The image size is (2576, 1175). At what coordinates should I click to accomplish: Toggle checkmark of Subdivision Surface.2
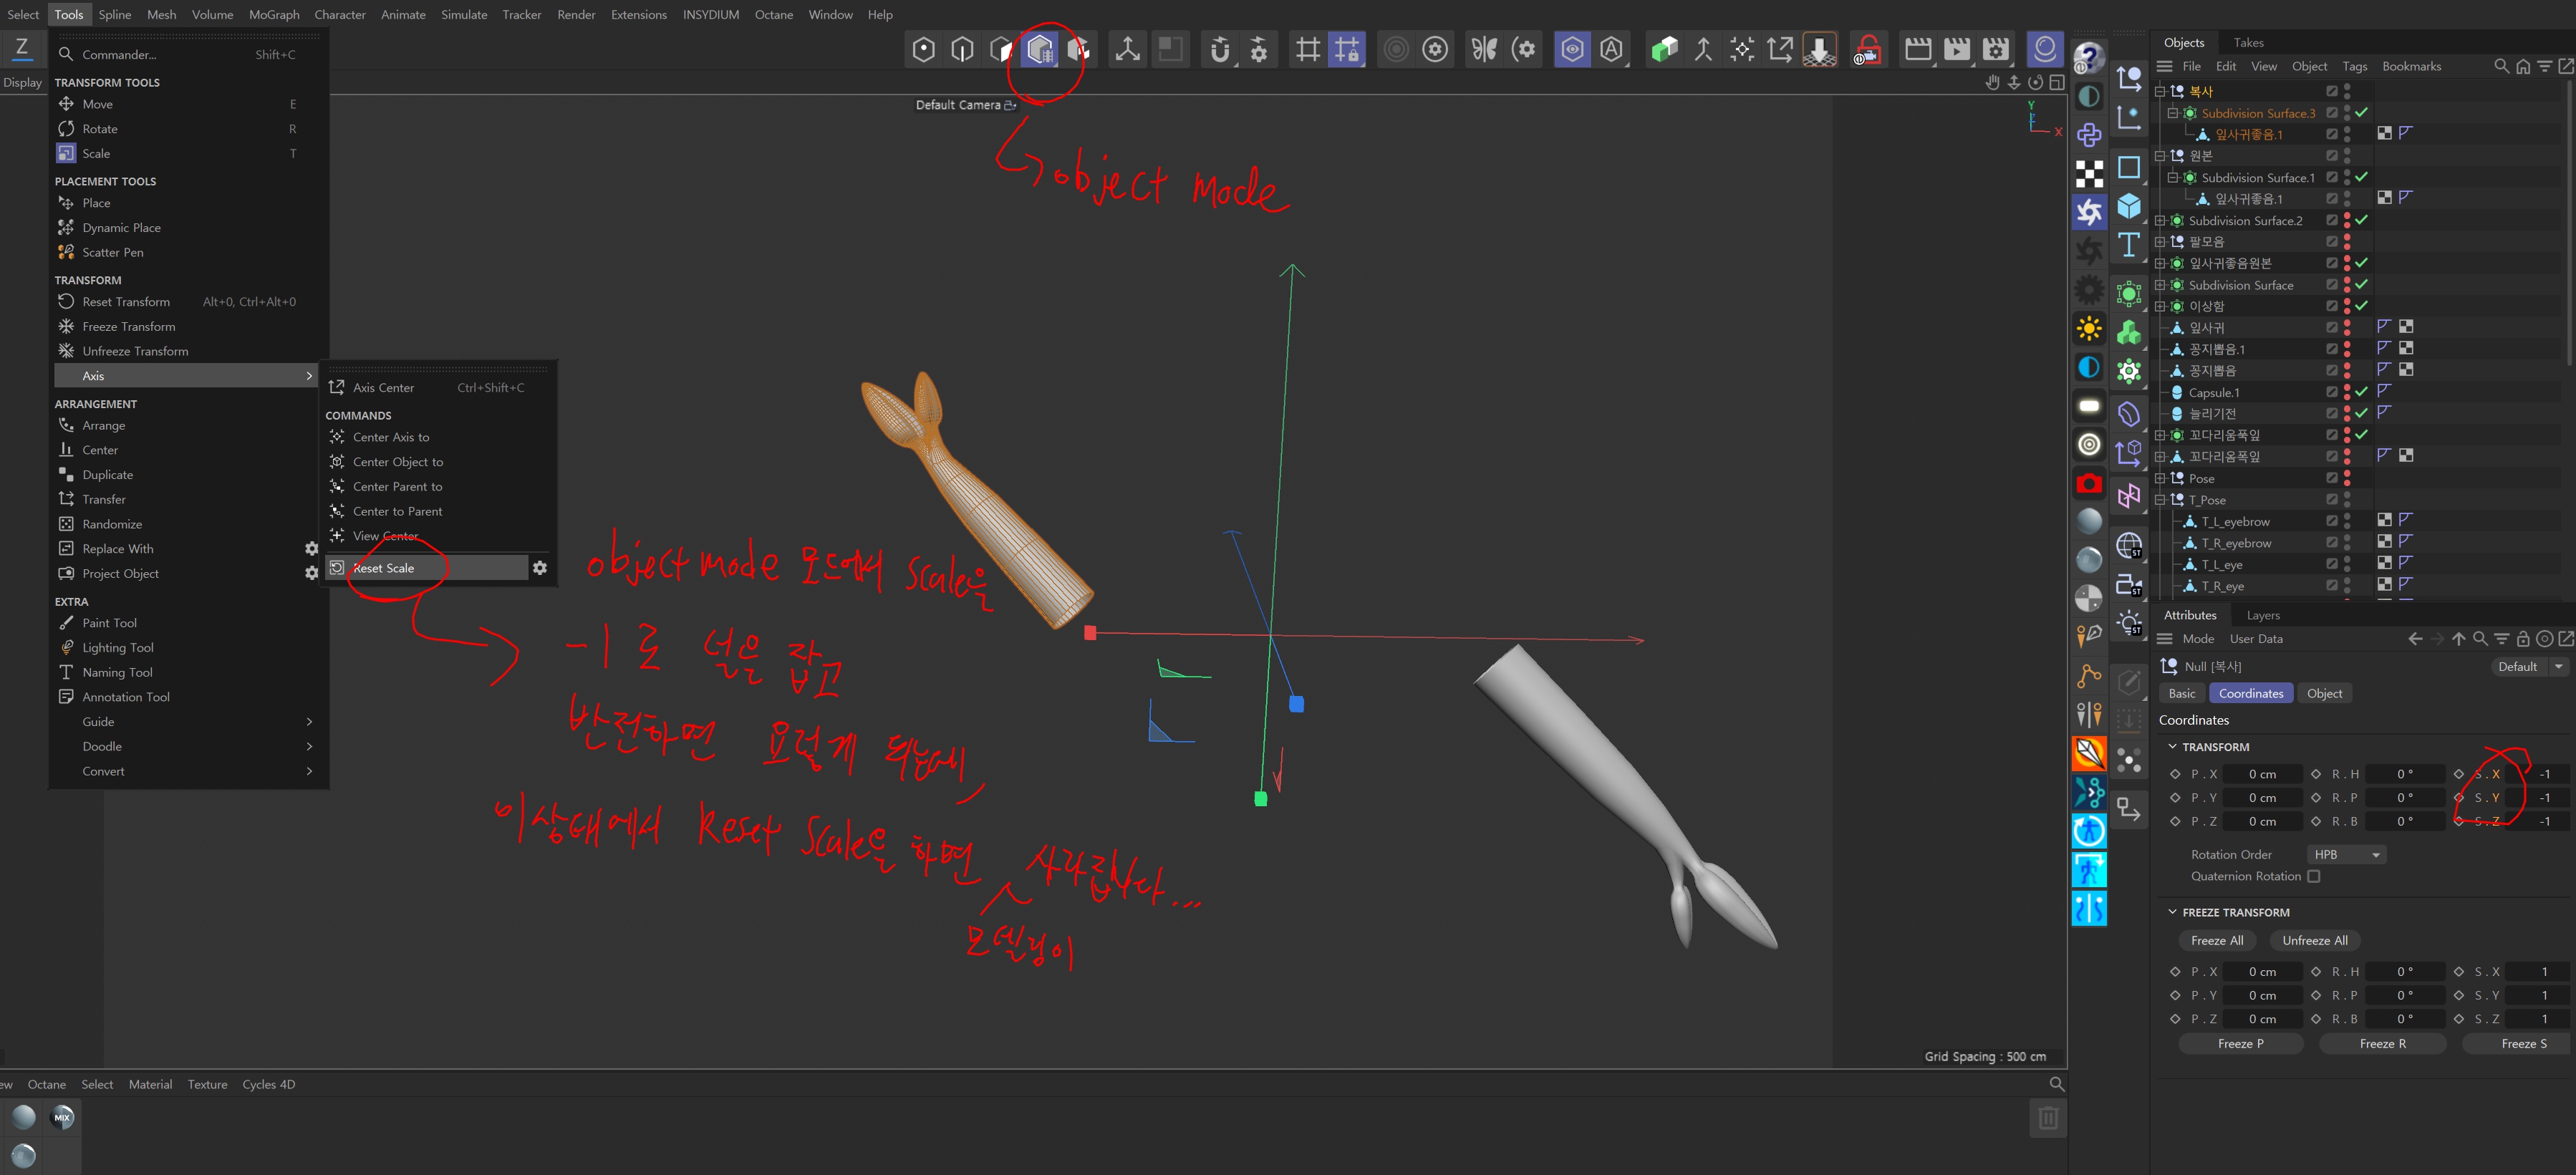point(2361,220)
